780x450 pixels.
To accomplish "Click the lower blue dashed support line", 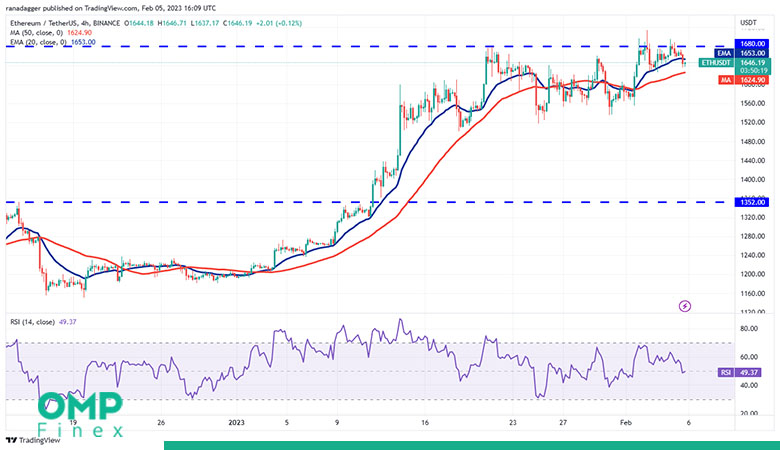I will click(368, 202).
